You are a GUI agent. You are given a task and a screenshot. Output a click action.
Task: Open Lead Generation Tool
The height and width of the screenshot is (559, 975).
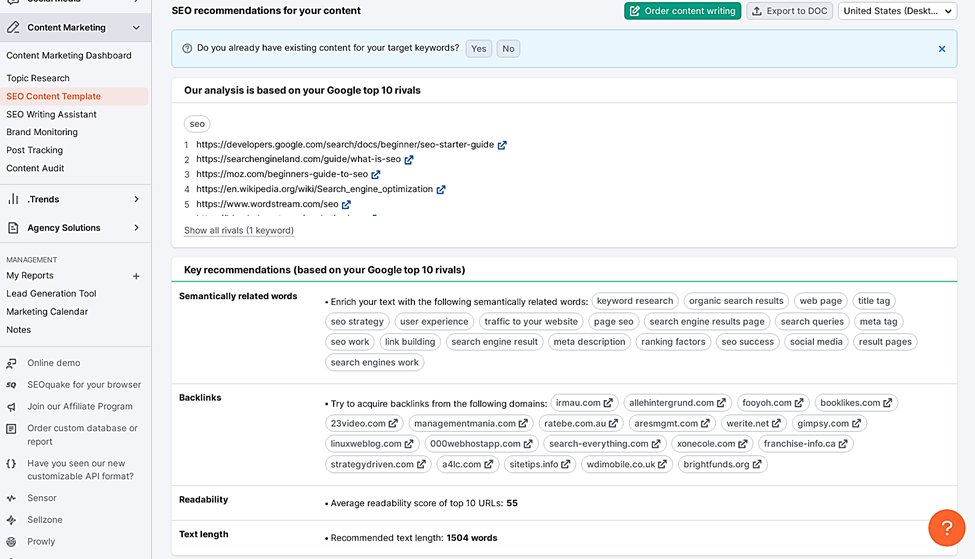pyautogui.click(x=52, y=293)
